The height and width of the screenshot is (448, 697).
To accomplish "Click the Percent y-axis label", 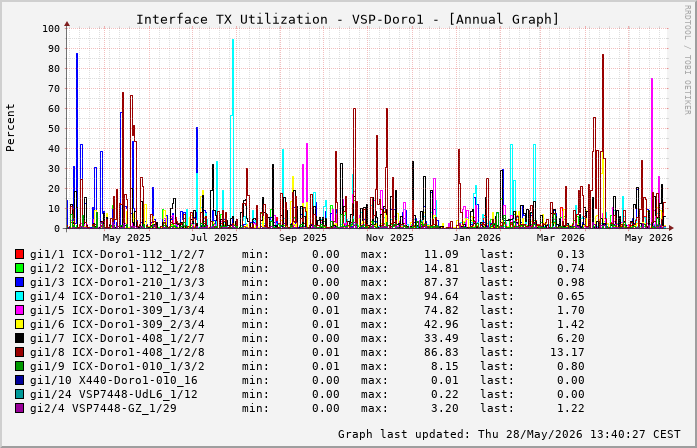I will coord(10,128).
